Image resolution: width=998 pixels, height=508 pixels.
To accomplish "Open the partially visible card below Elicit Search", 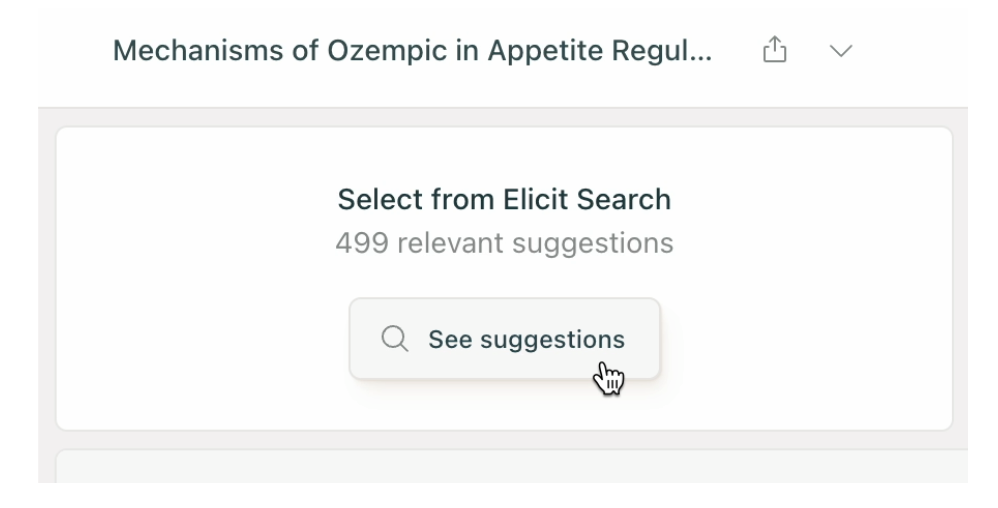I will (x=512, y=466).
